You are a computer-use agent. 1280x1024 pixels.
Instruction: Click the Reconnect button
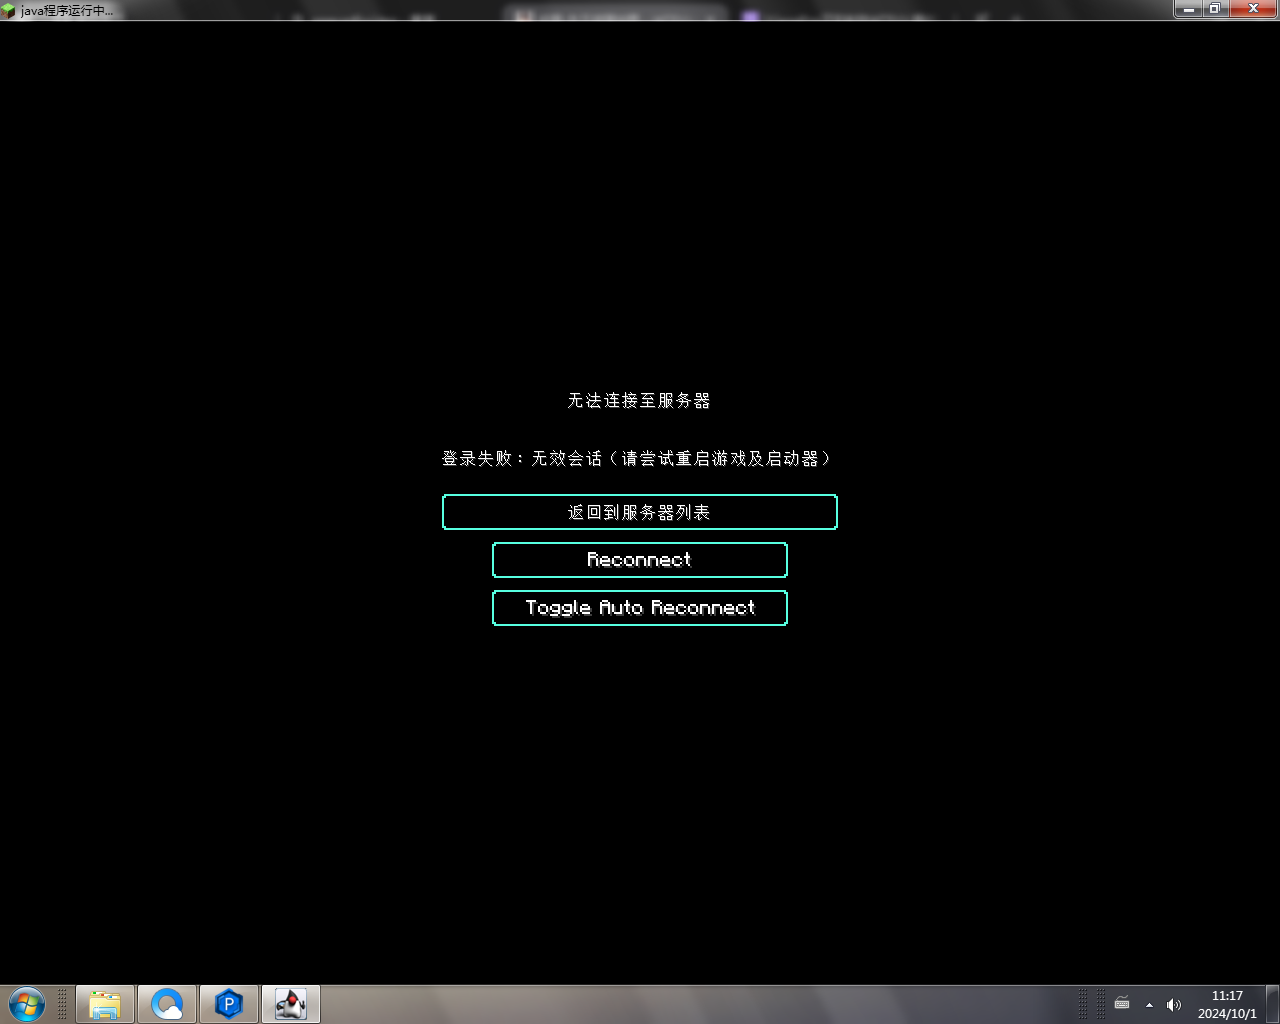(x=640, y=560)
